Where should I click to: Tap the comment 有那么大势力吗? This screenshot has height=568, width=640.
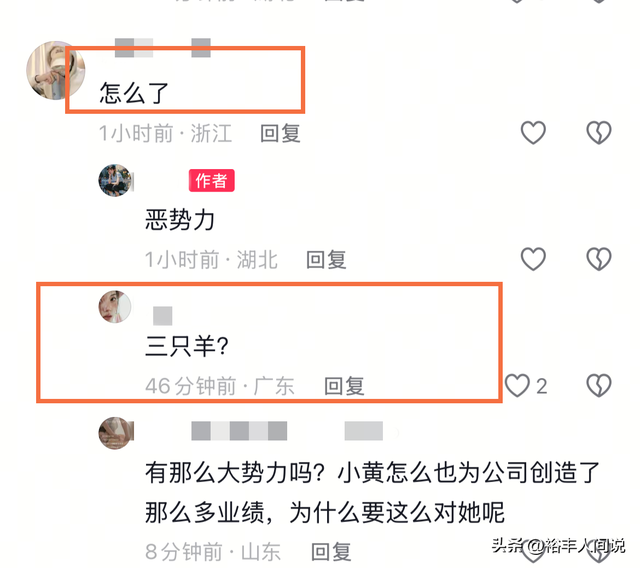(372, 493)
